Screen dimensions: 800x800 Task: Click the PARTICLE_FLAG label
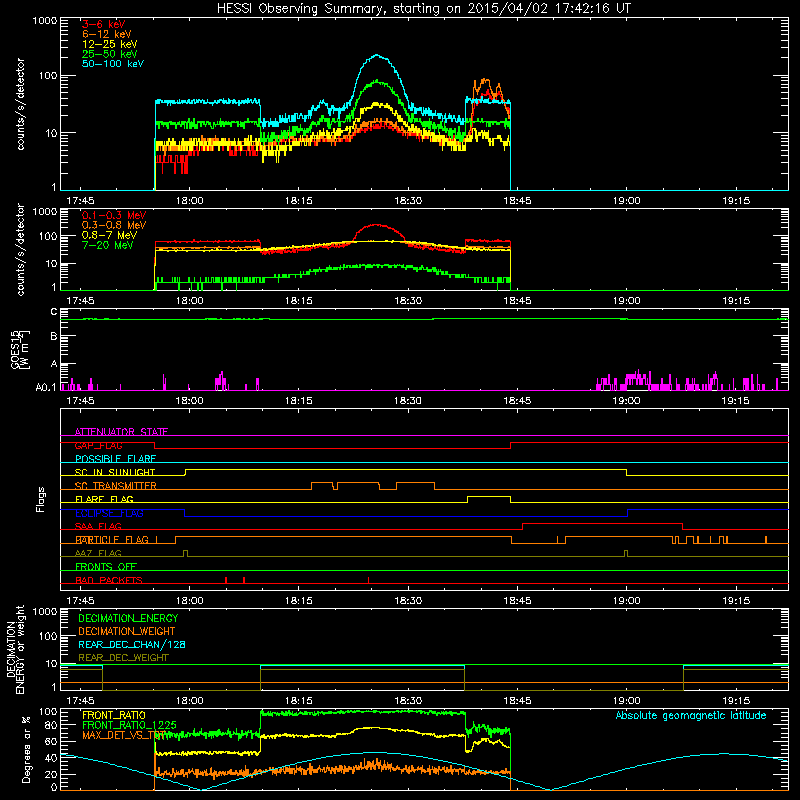tap(112, 539)
